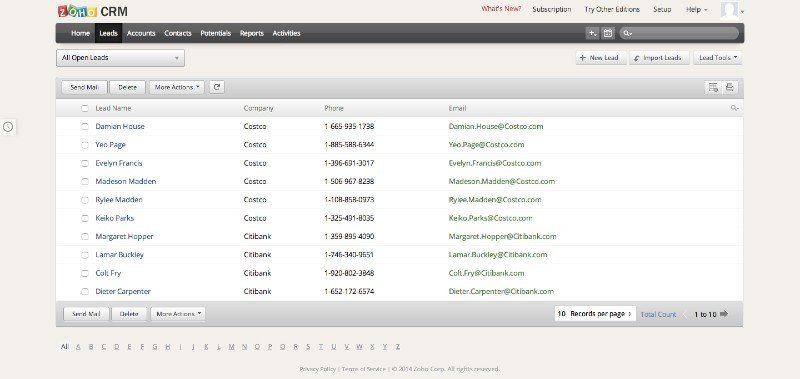Open the Subscription link
Screen dimensions: 800x379
552,9
